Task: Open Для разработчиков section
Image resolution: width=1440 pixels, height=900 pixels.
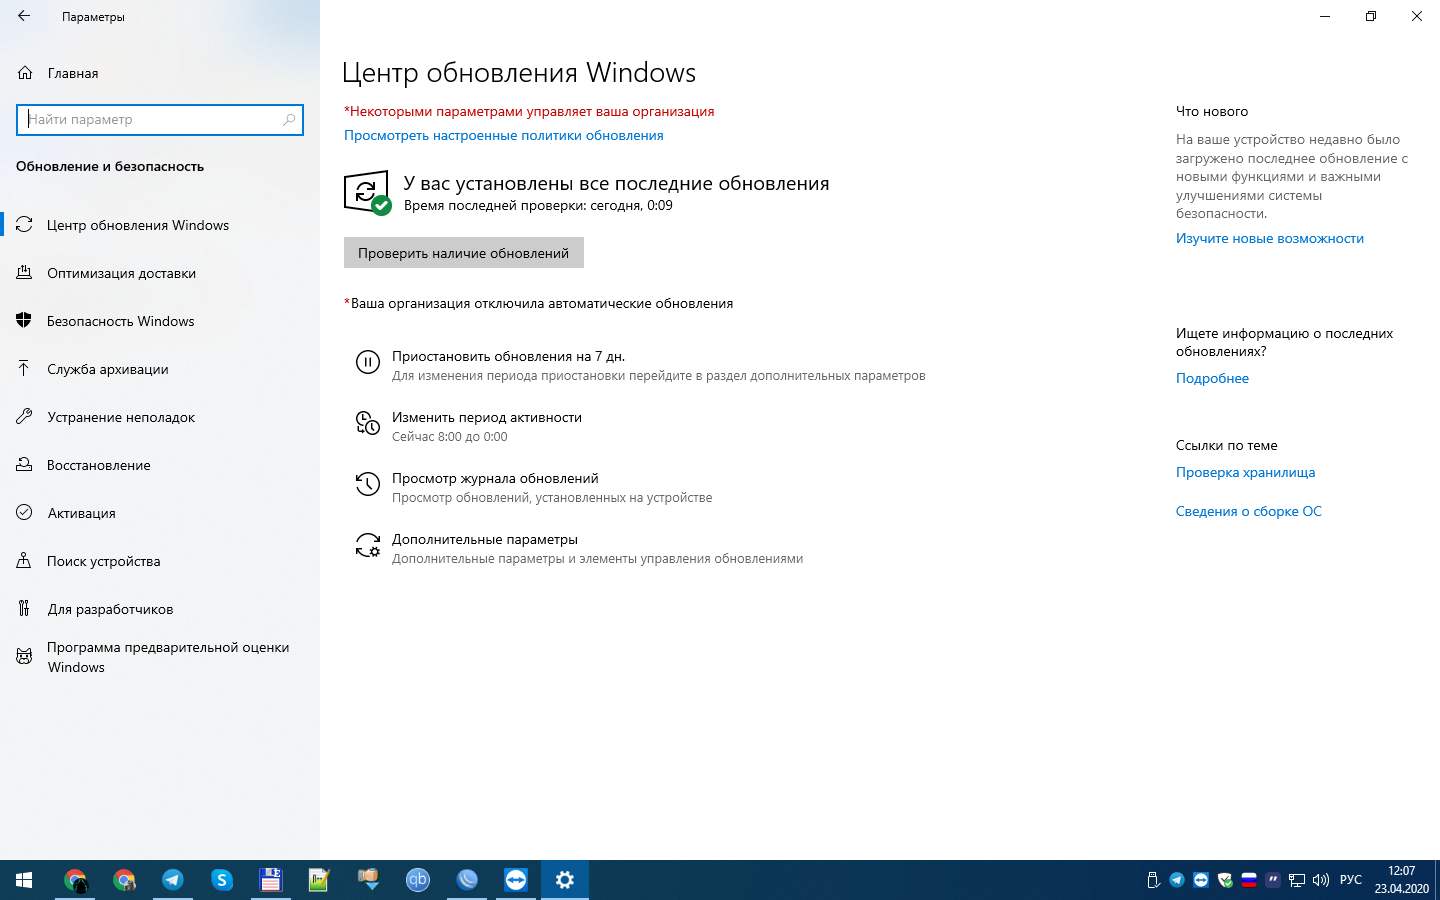Action: click(160, 609)
